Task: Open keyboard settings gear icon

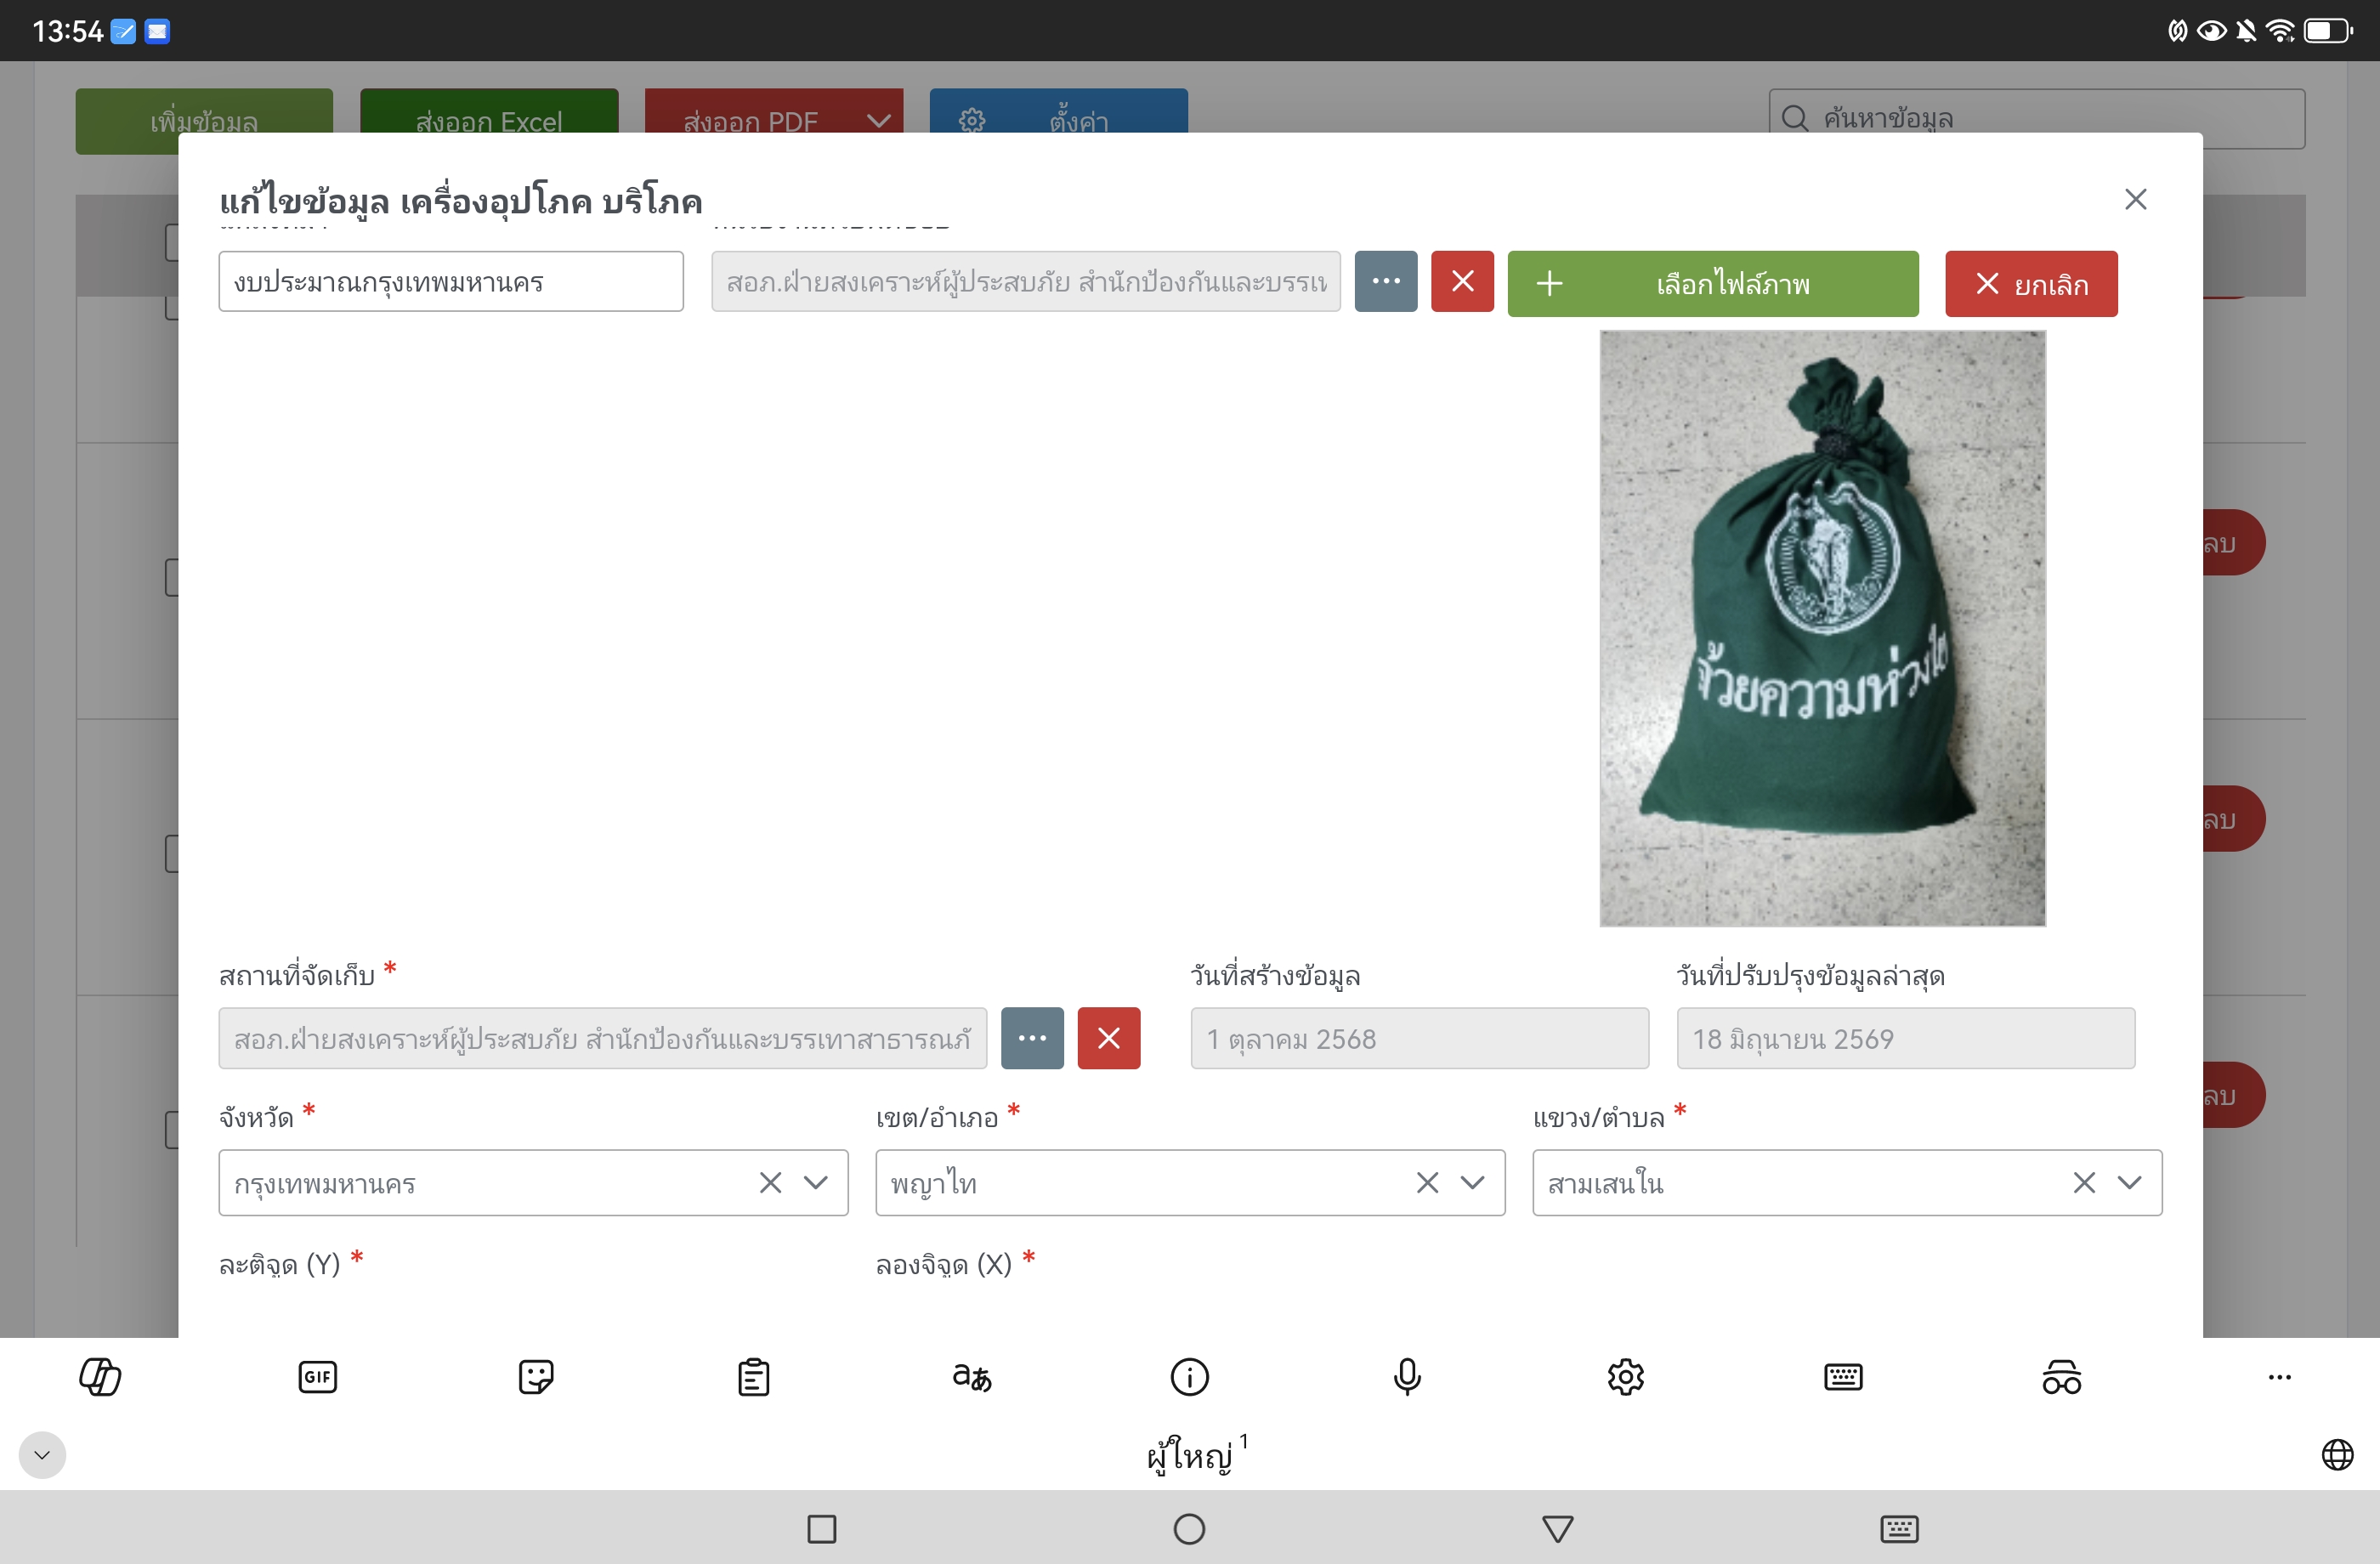Action: pos(1626,1377)
